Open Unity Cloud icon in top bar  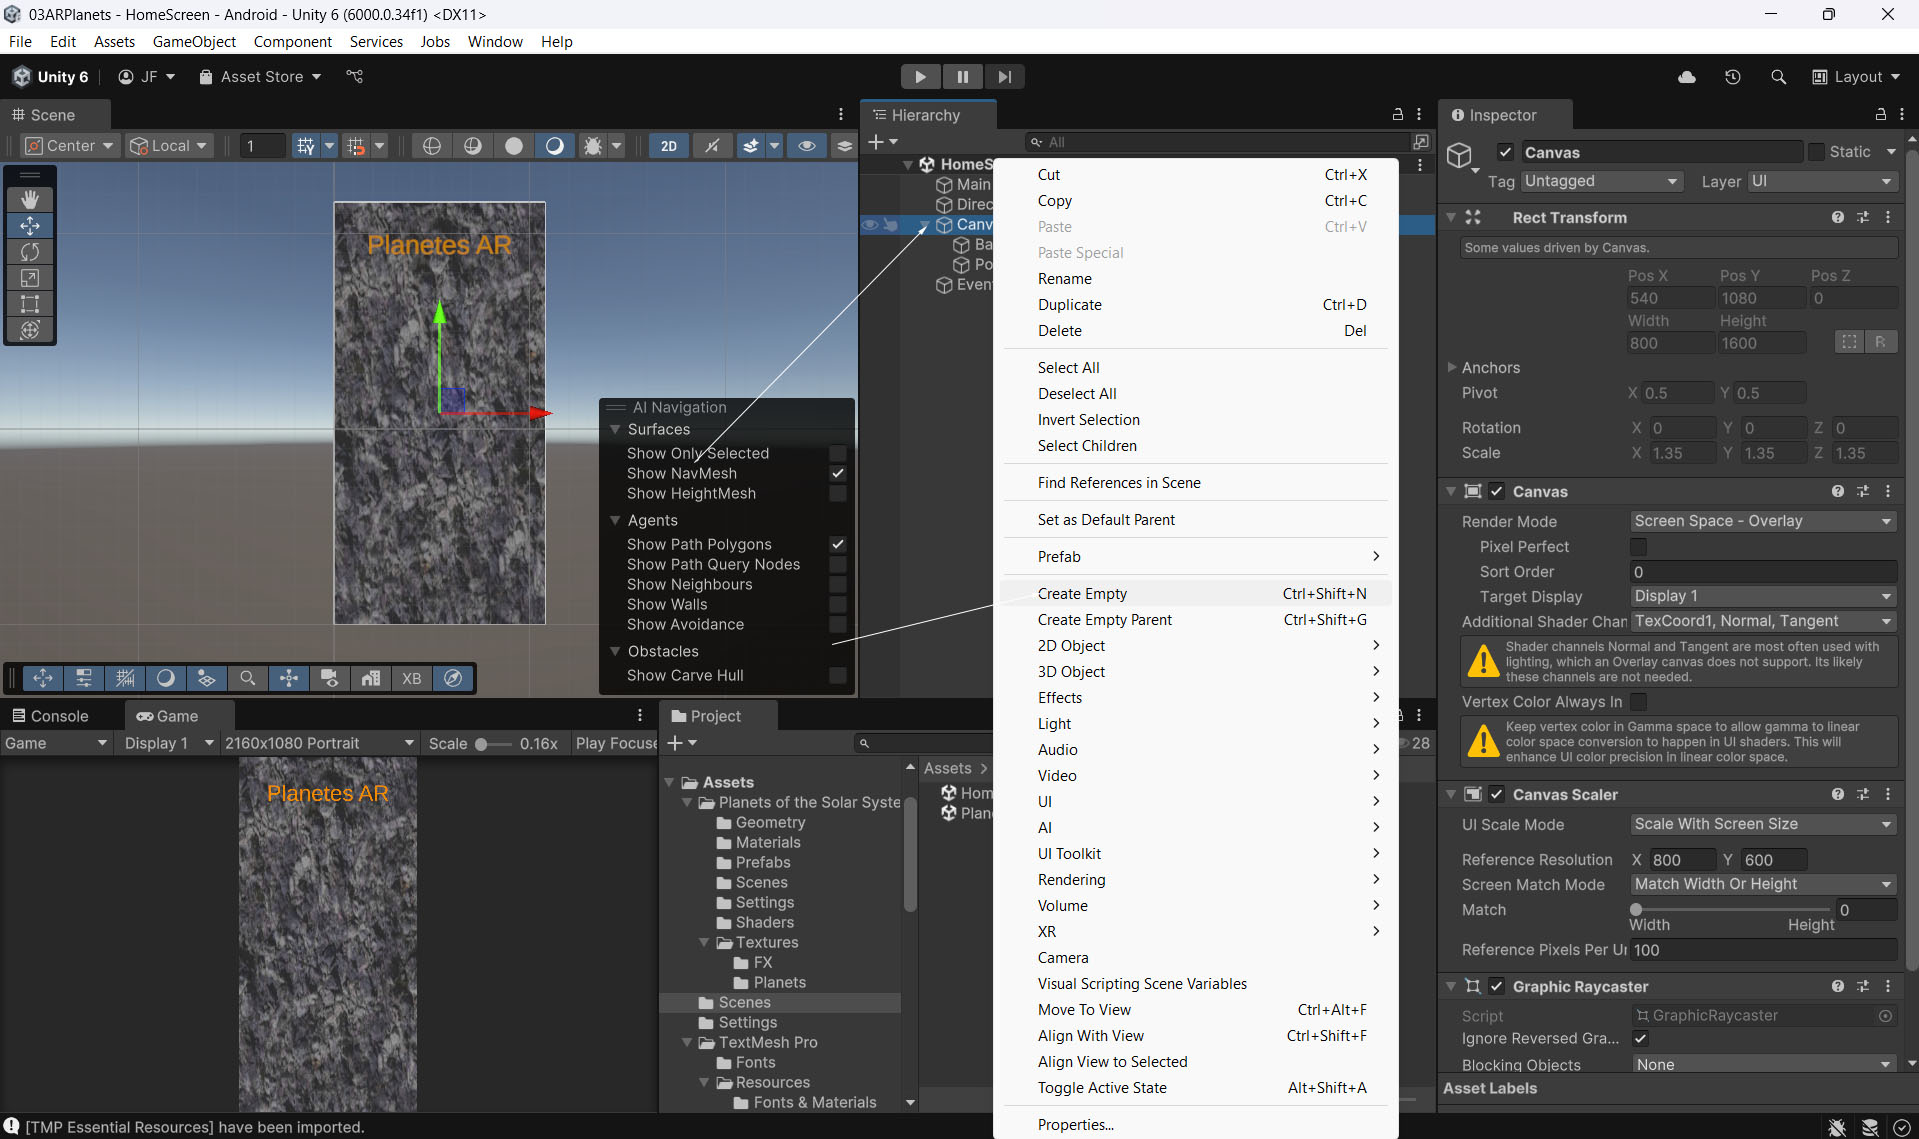1686,77
